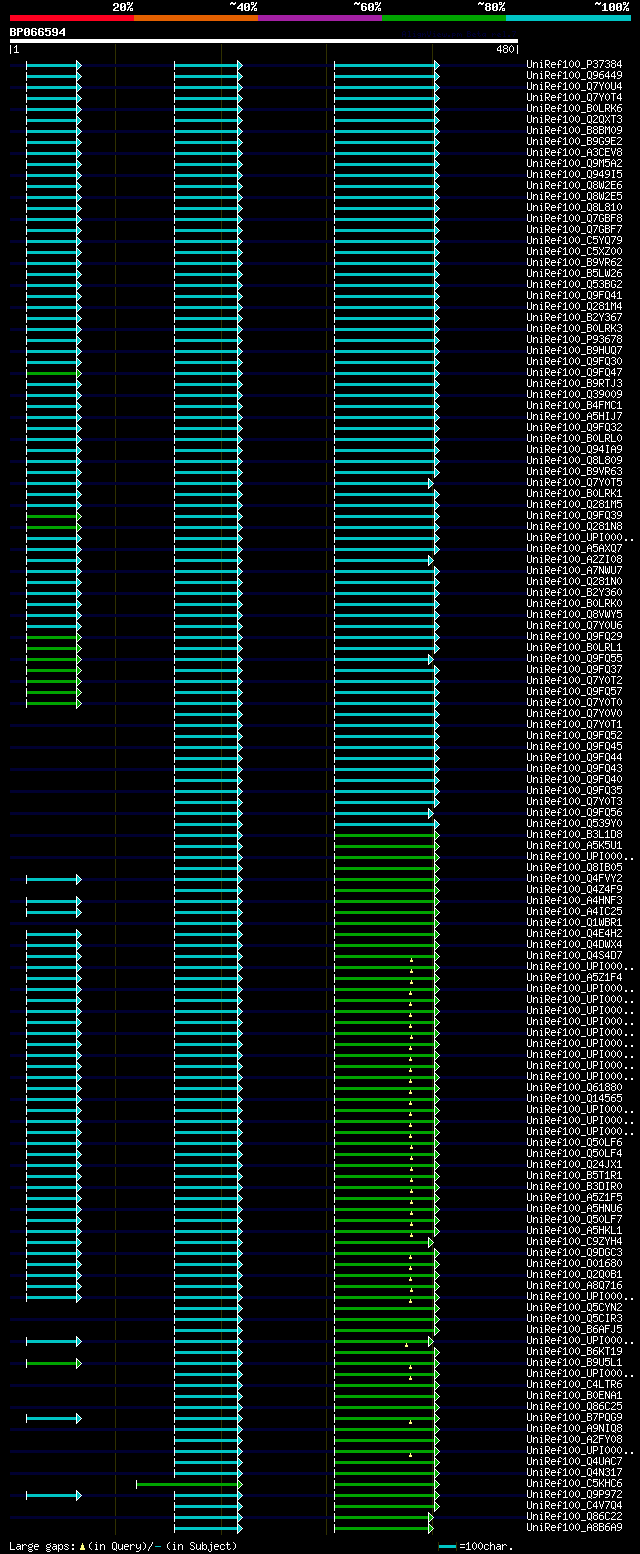Select hit UniRef100_B9RTJ3
The image size is (640, 1554).
(574, 383)
